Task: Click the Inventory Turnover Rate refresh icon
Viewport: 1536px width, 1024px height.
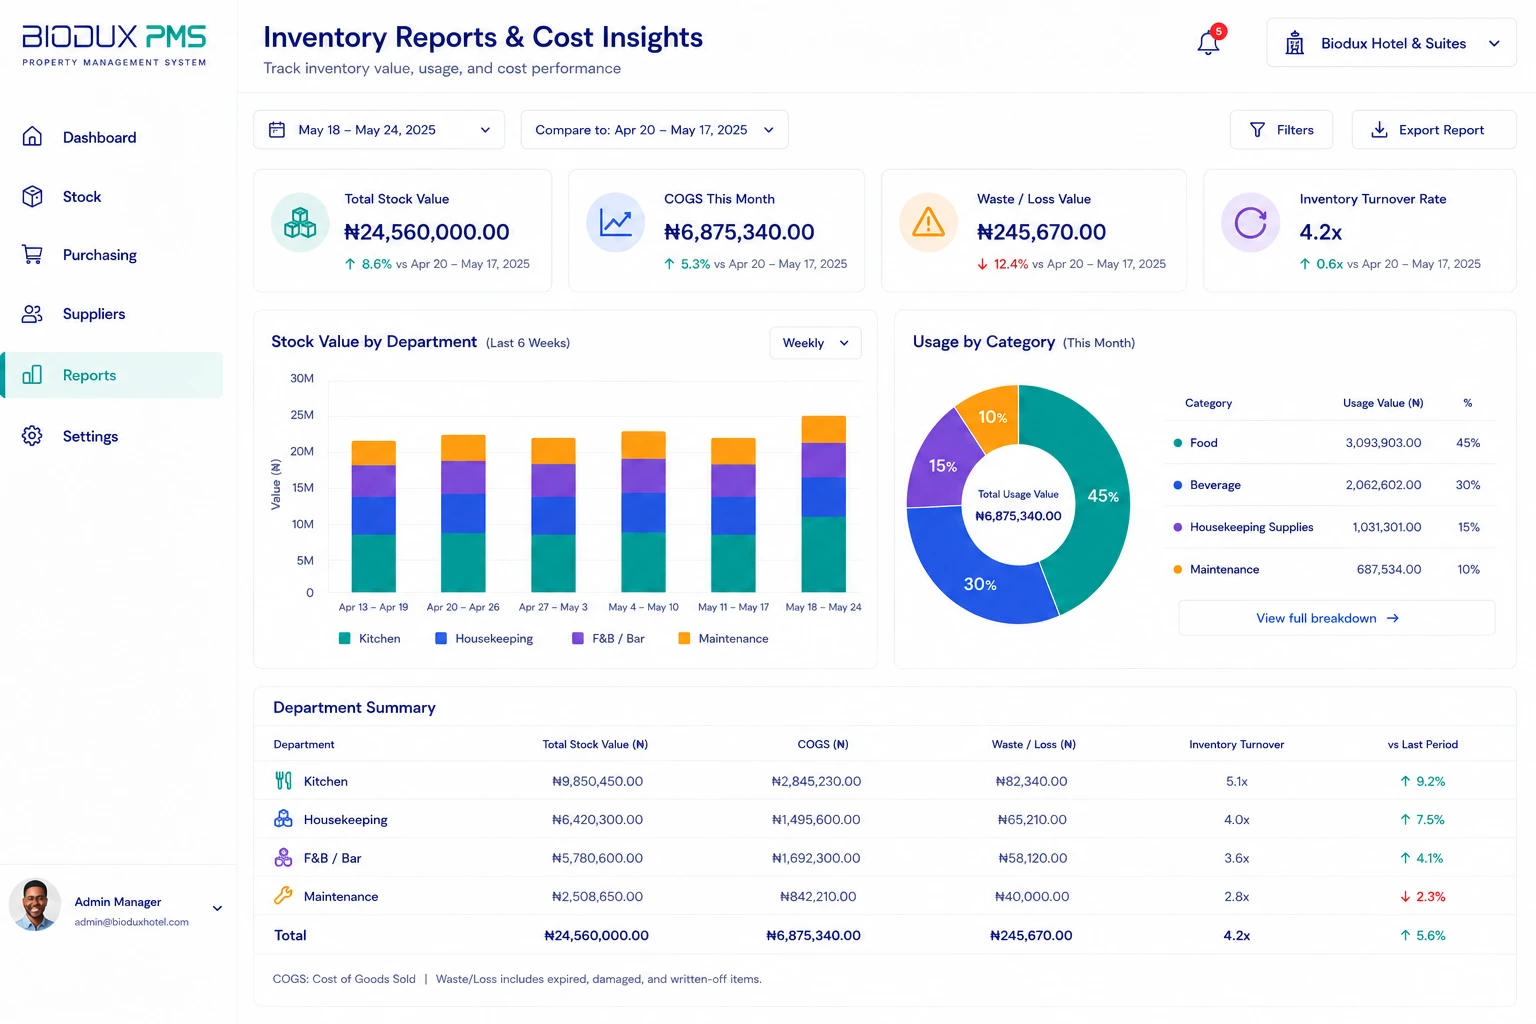Action: pos(1250,222)
